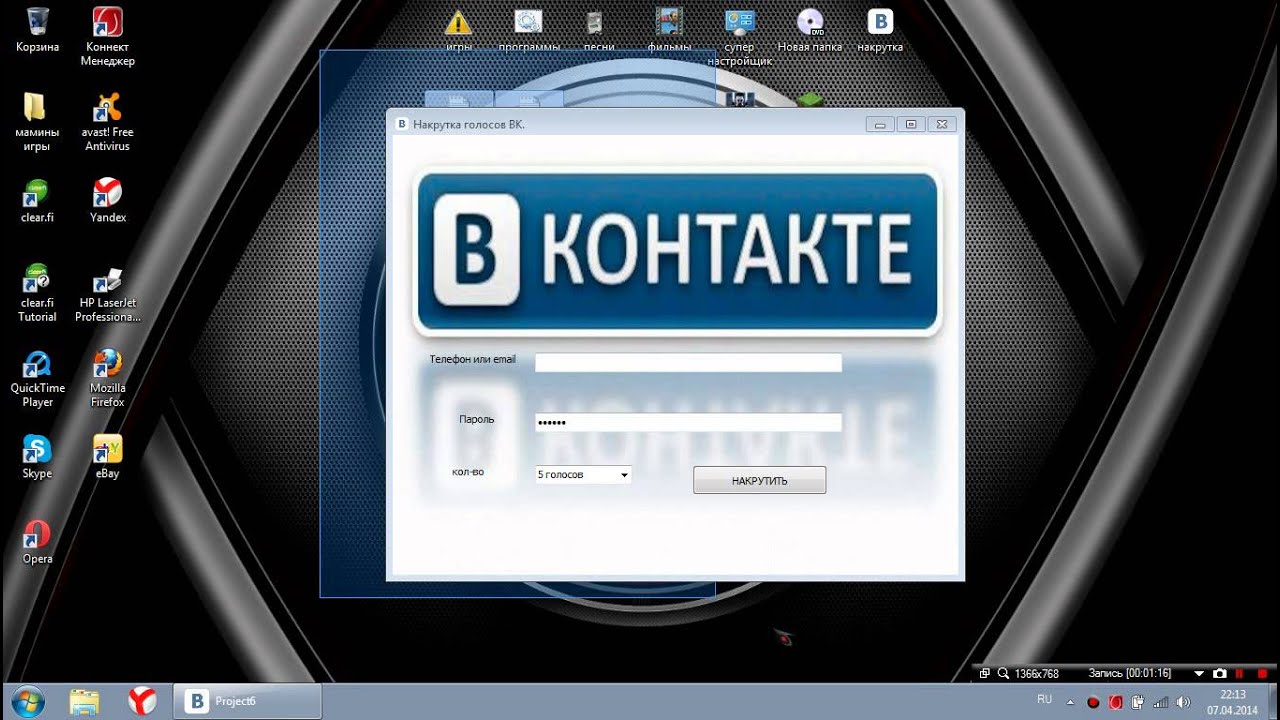Viewport: 1280px width, 720px height.
Task: Open HP LaserJet Professional shortcut
Action: tap(108, 293)
